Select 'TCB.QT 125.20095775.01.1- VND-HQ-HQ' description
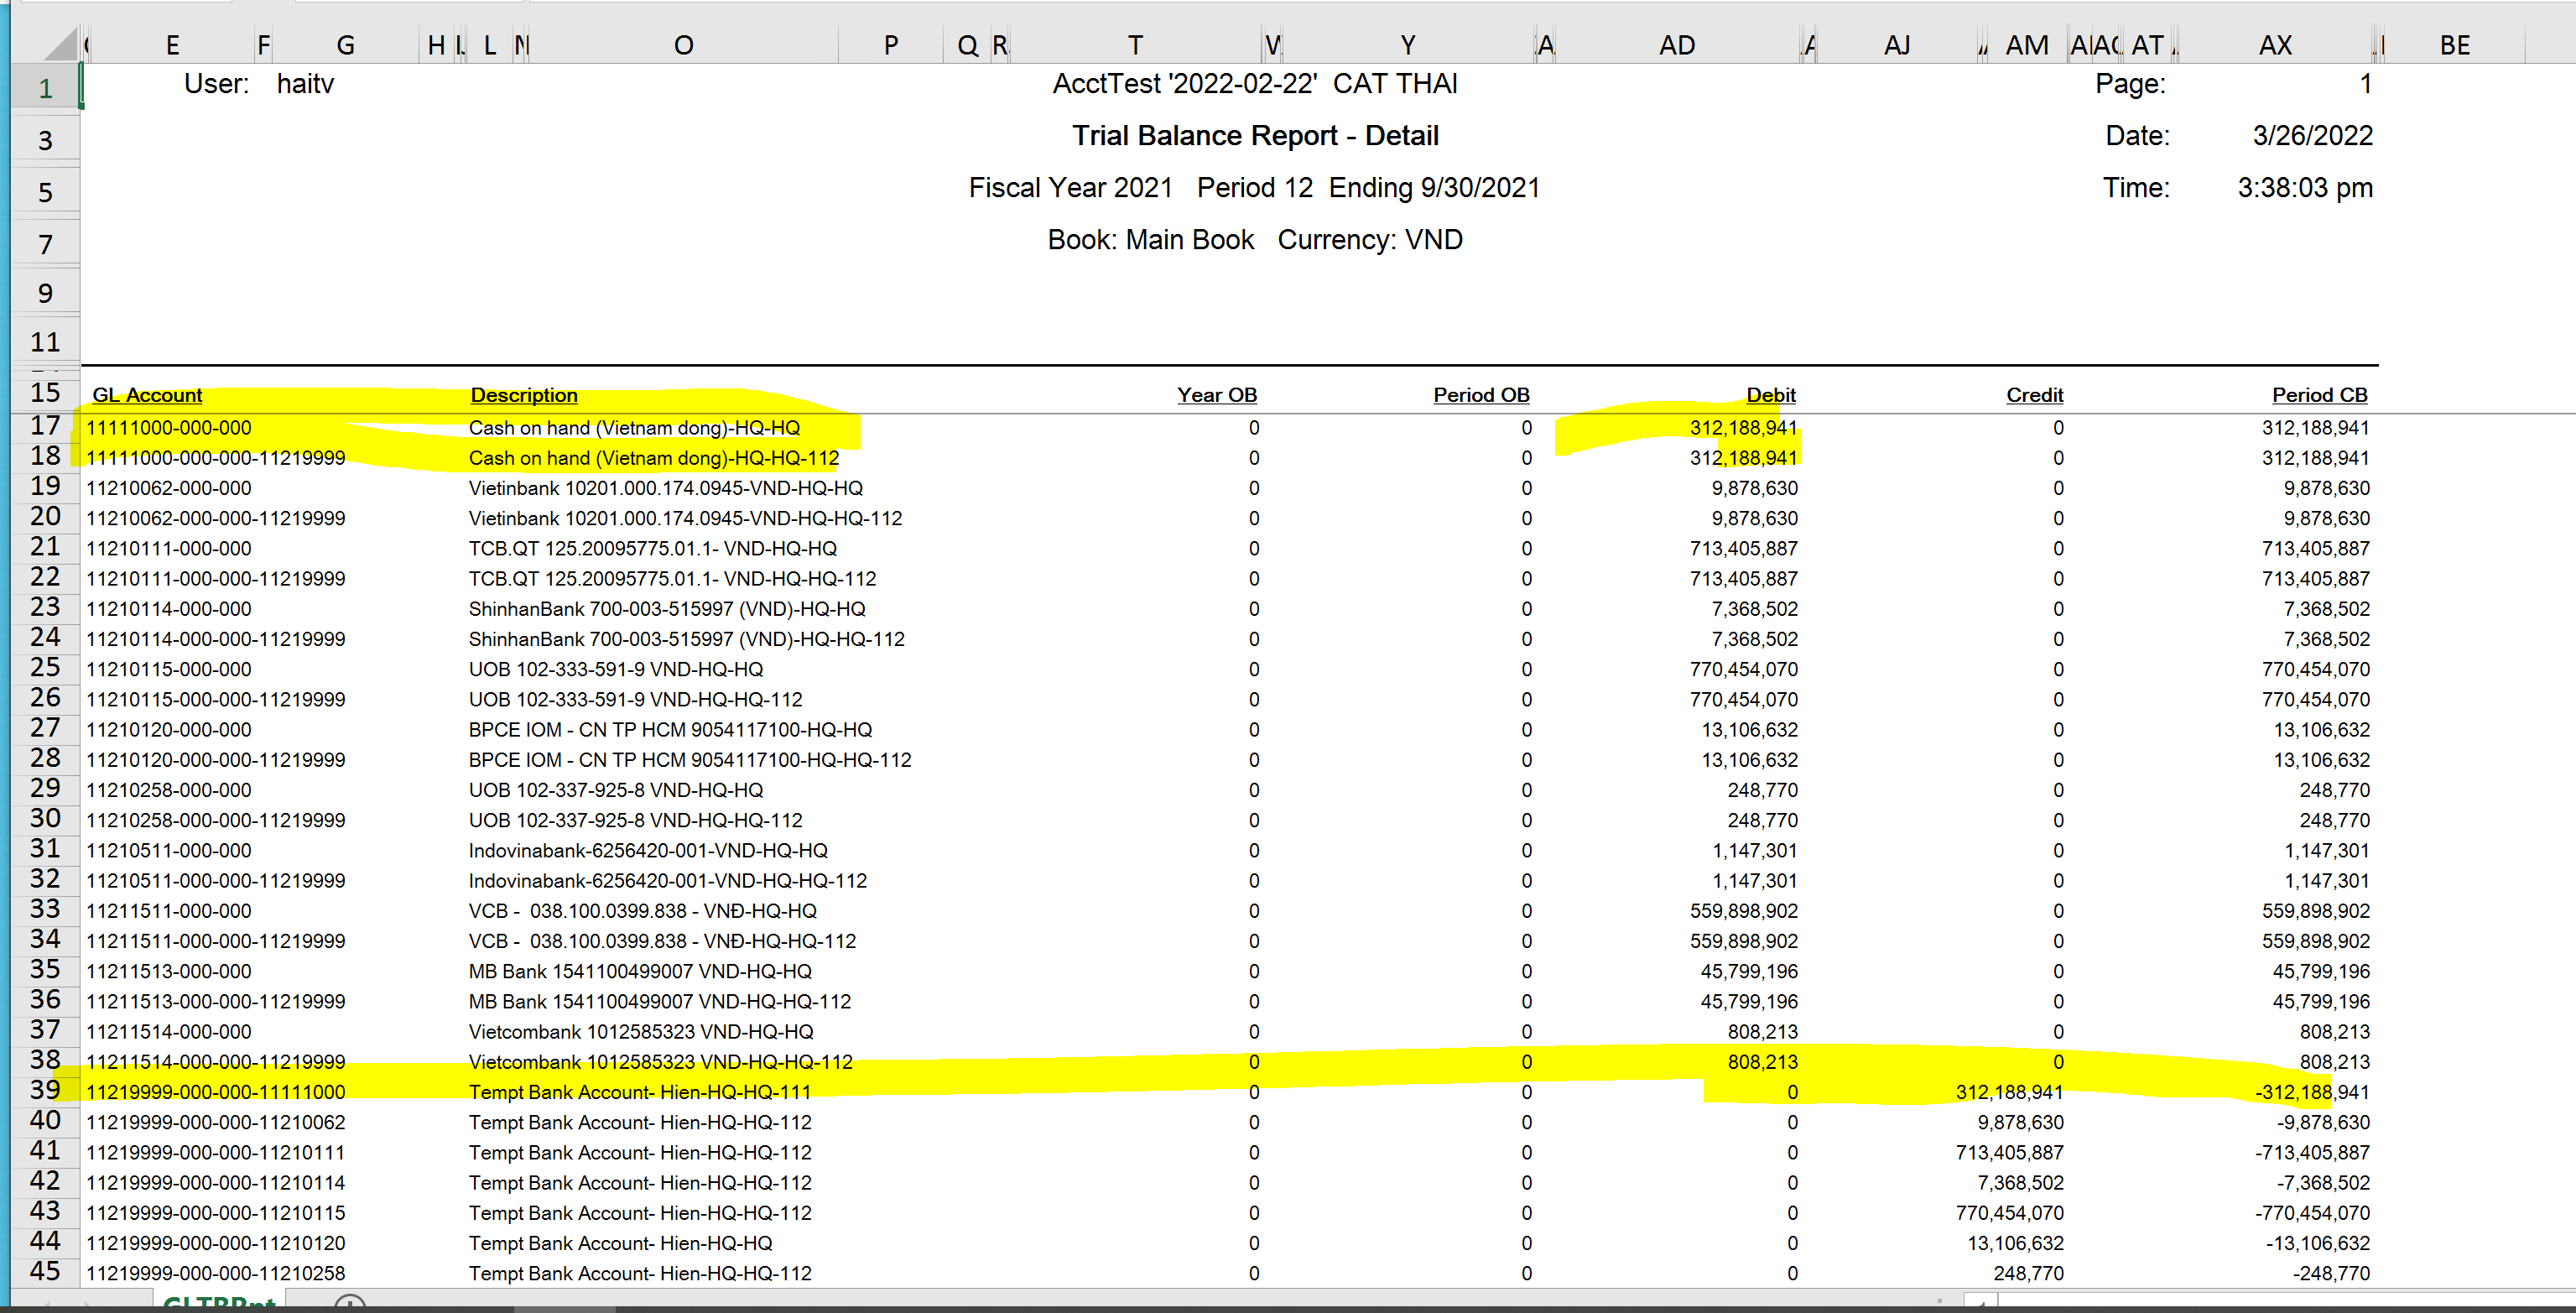Viewport: 2576px width, 1313px height. pyautogui.click(x=653, y=548)
